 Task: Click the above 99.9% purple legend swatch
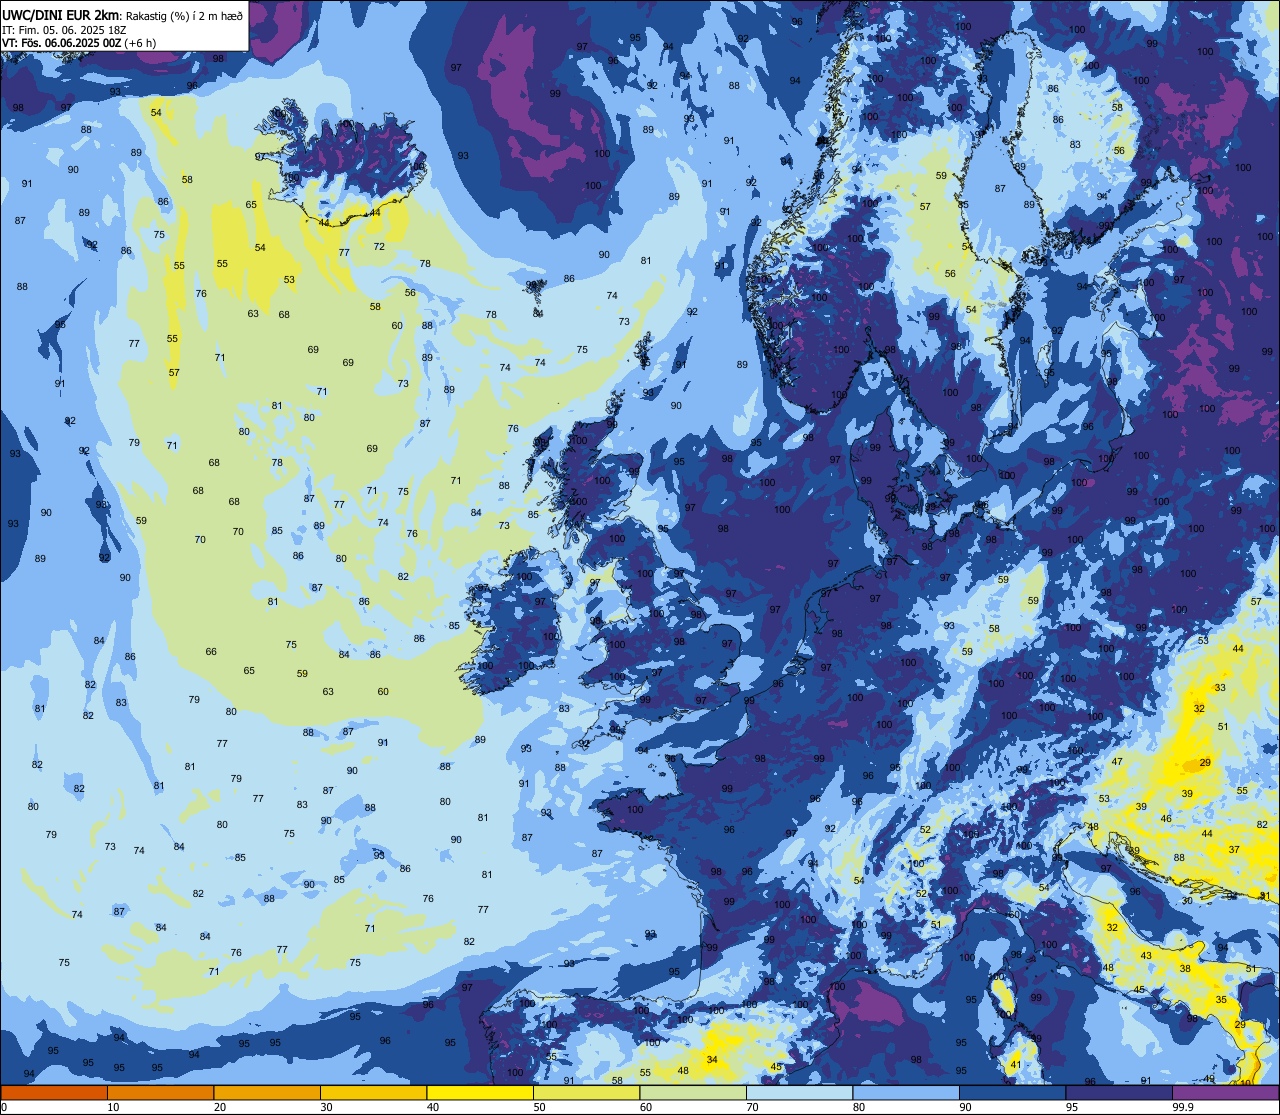pos(1225,1092)
